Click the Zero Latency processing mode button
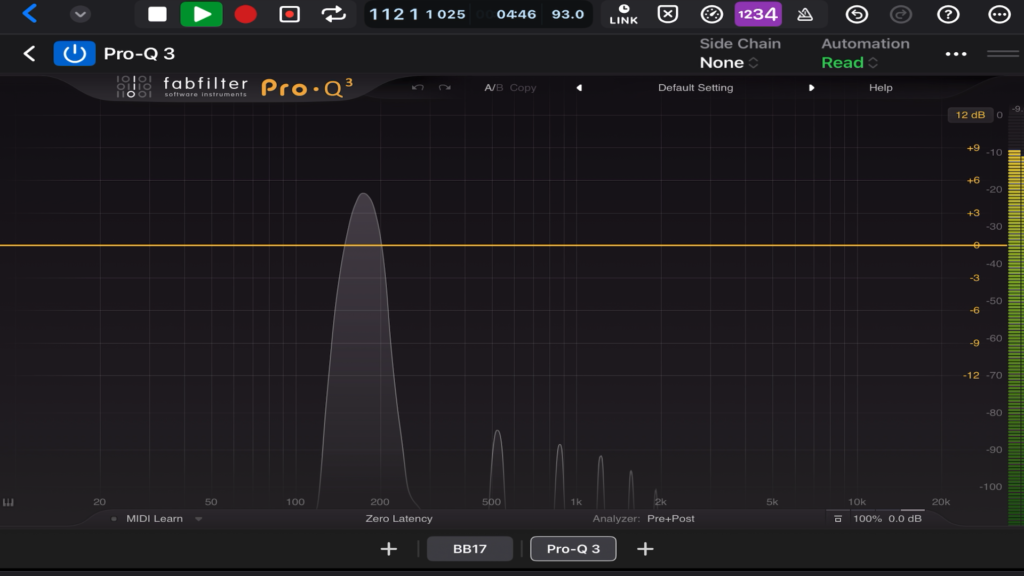The height and width of the screenshot is (576, 1024). pyautogui.click(x=399, y=519)
